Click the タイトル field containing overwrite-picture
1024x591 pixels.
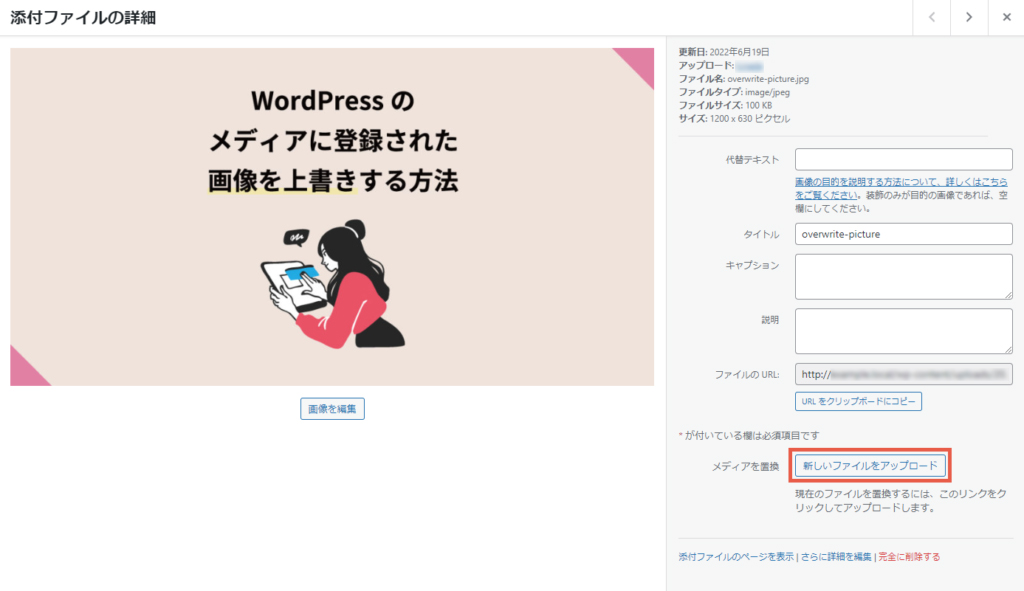click(903, 234)
